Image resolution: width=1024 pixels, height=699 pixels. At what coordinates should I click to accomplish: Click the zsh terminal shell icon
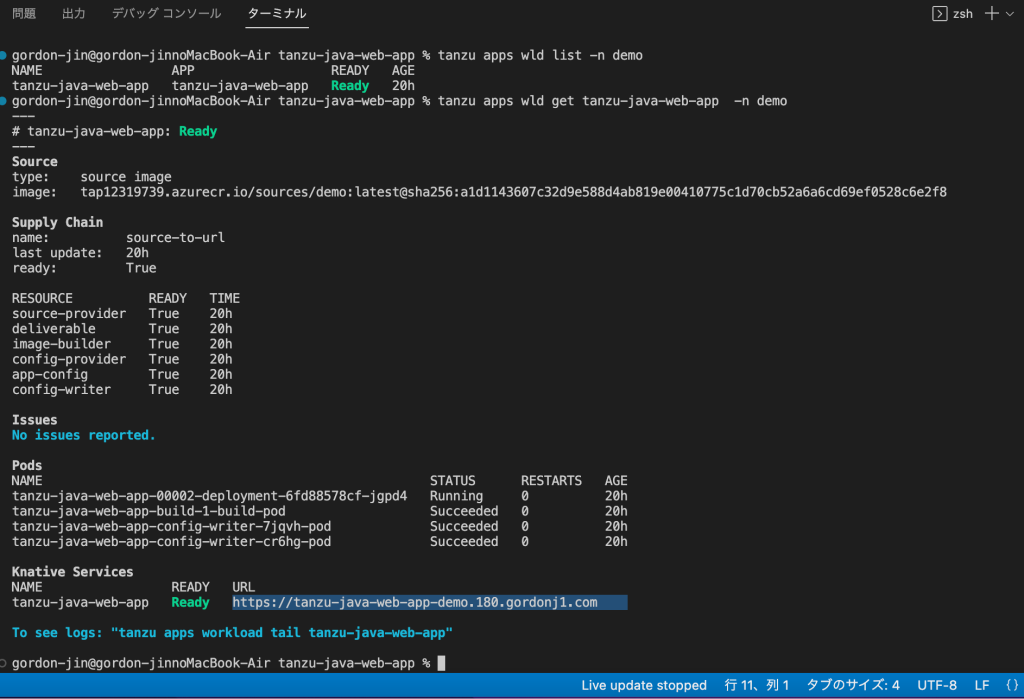pyautogui.click(x=939, y=14)
